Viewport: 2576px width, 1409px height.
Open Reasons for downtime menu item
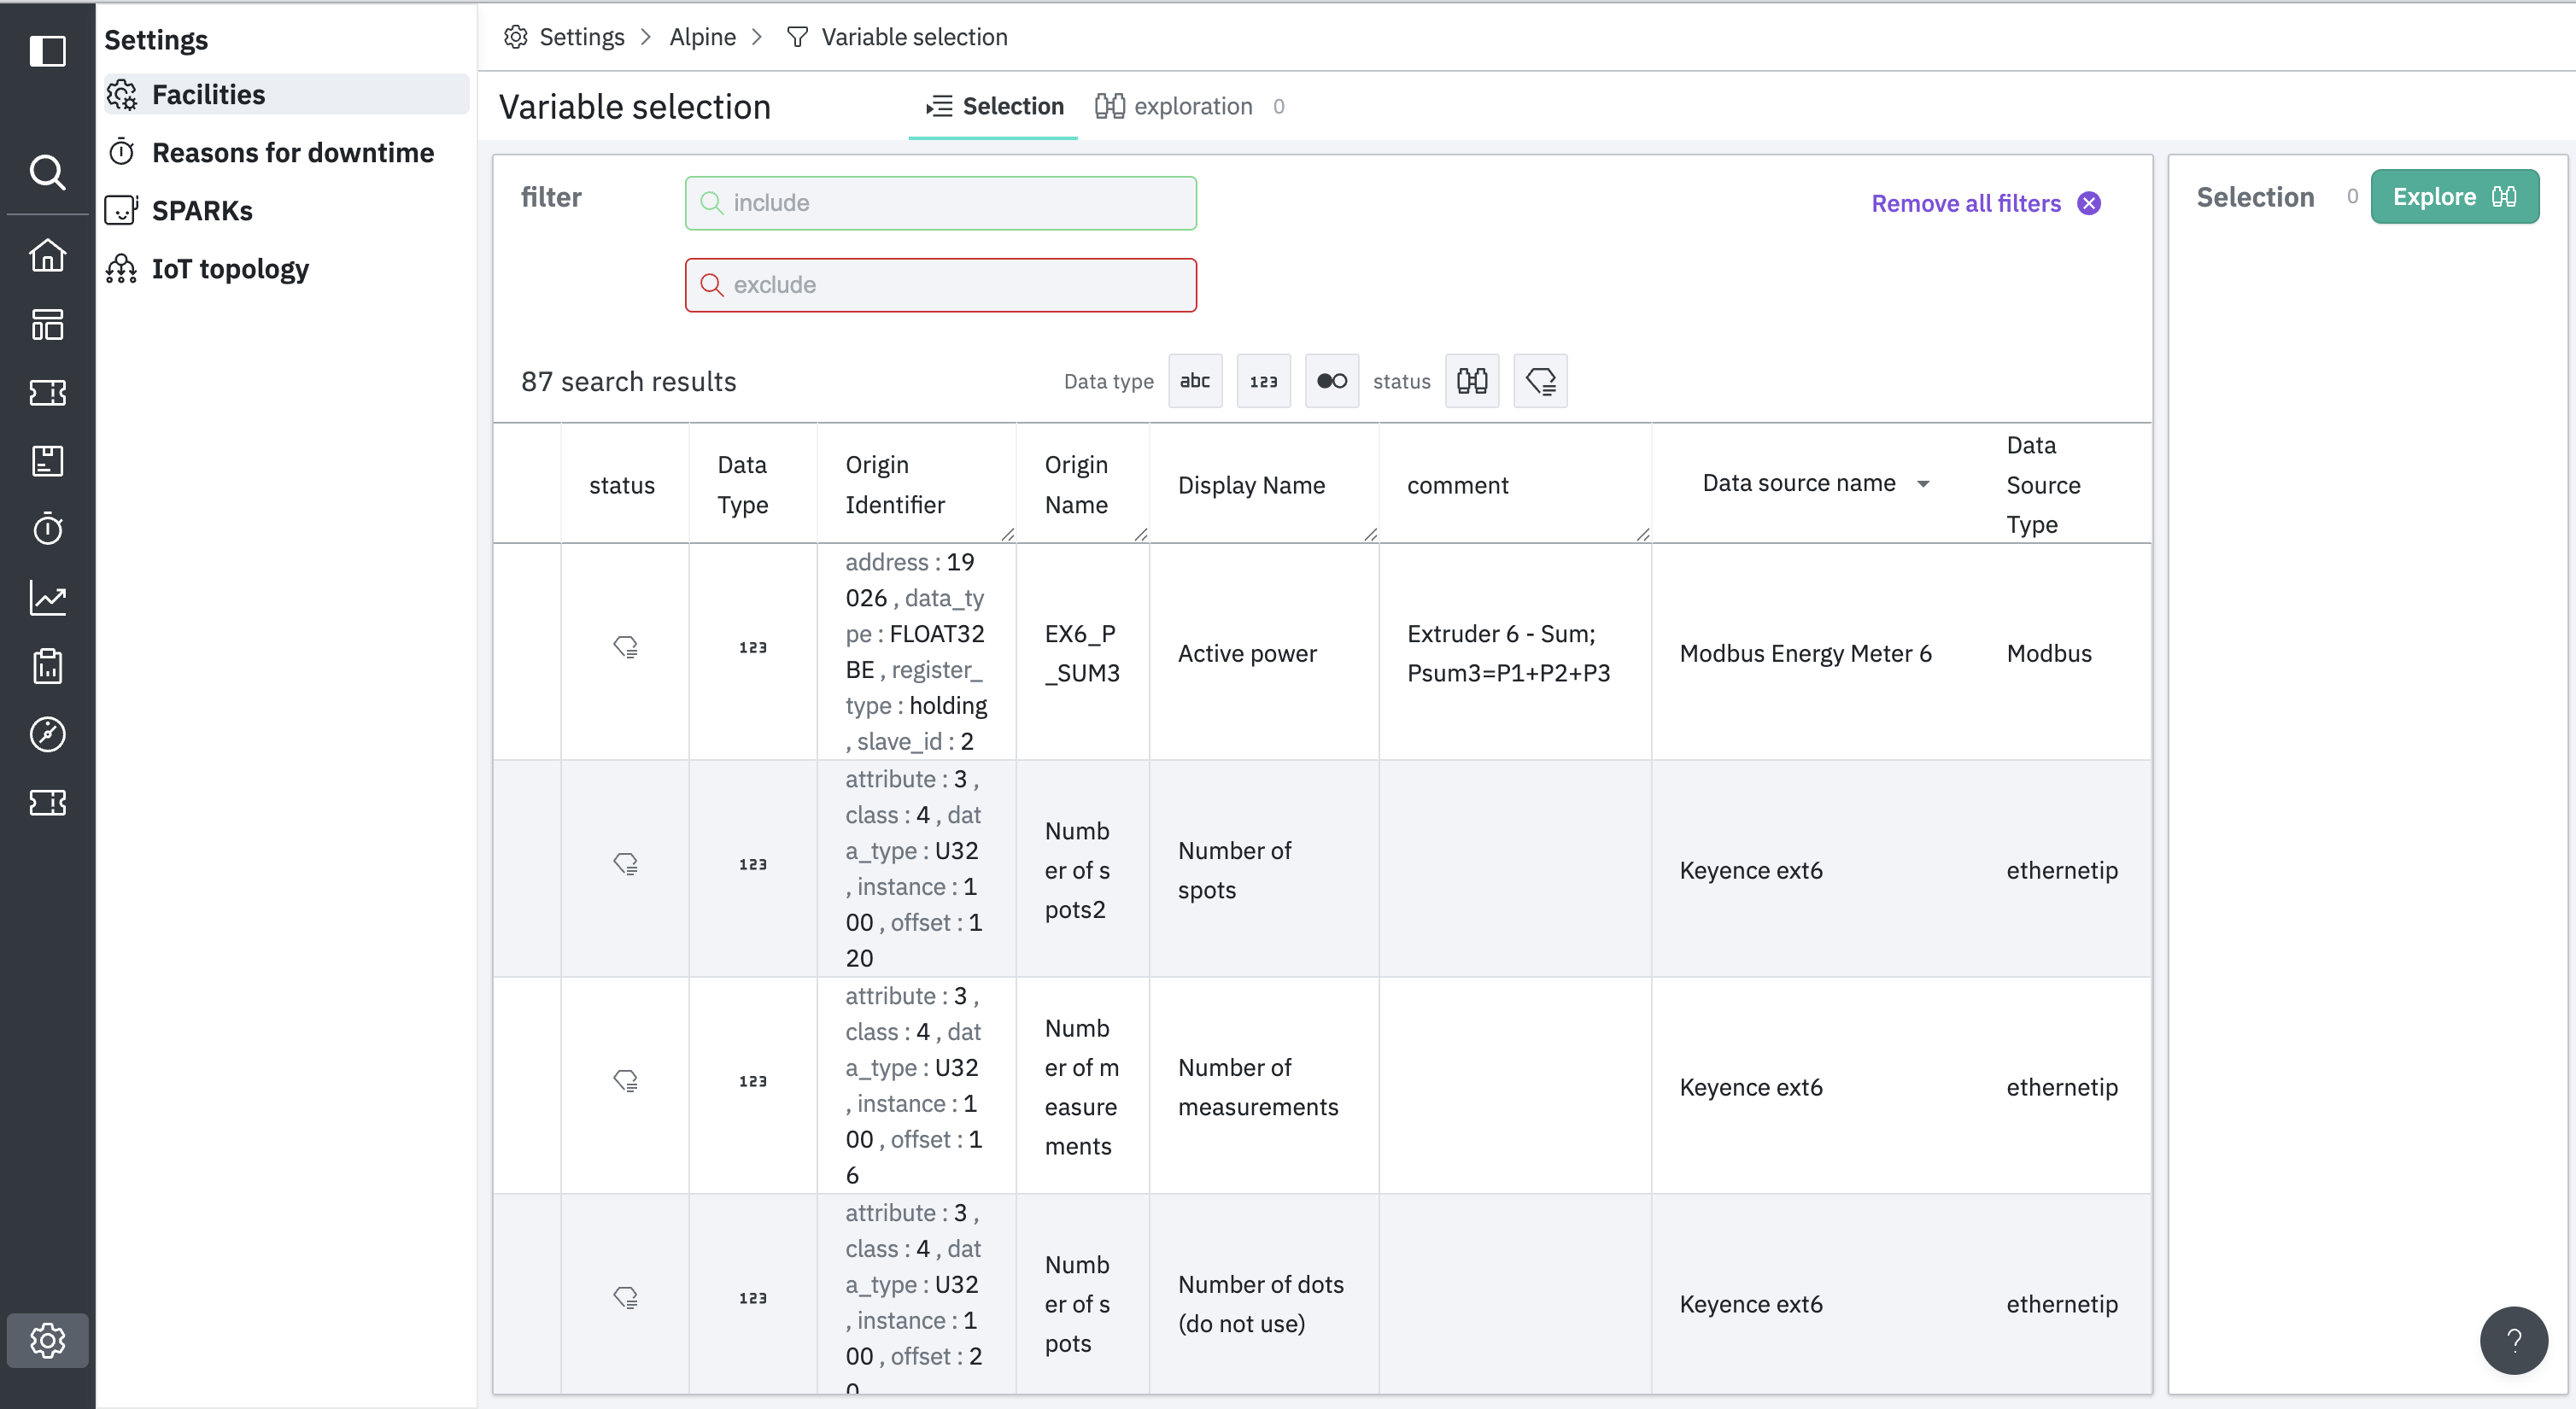pos(292,152)
